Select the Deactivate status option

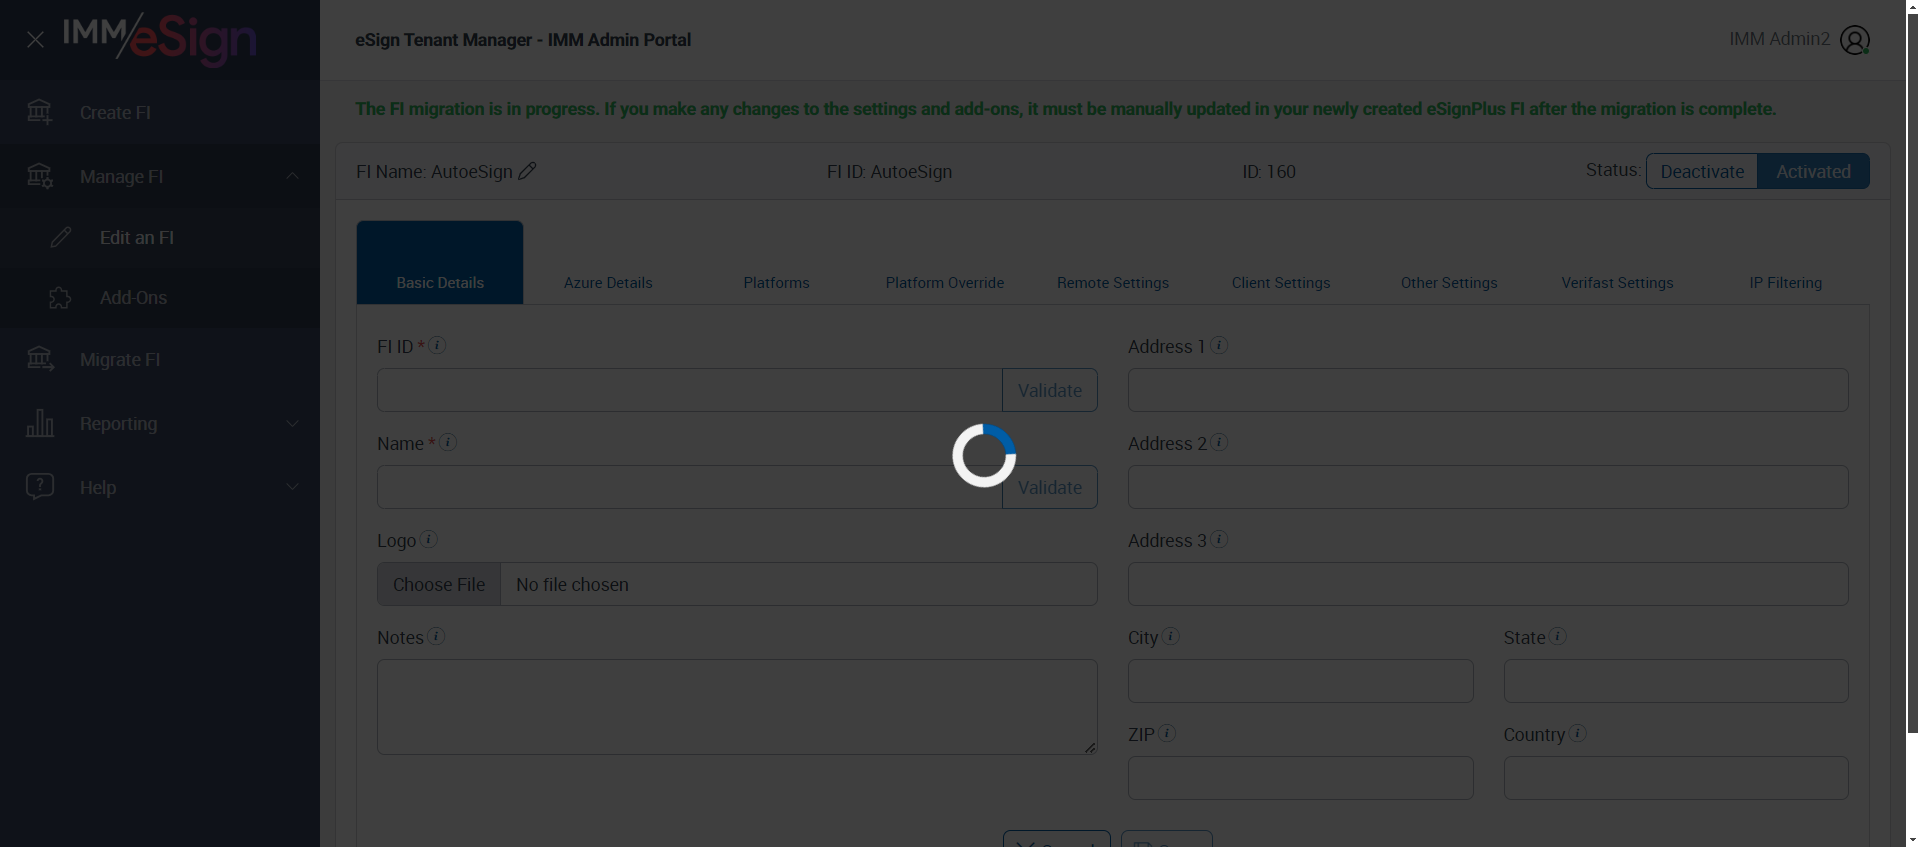click(x=1702, y=171)
